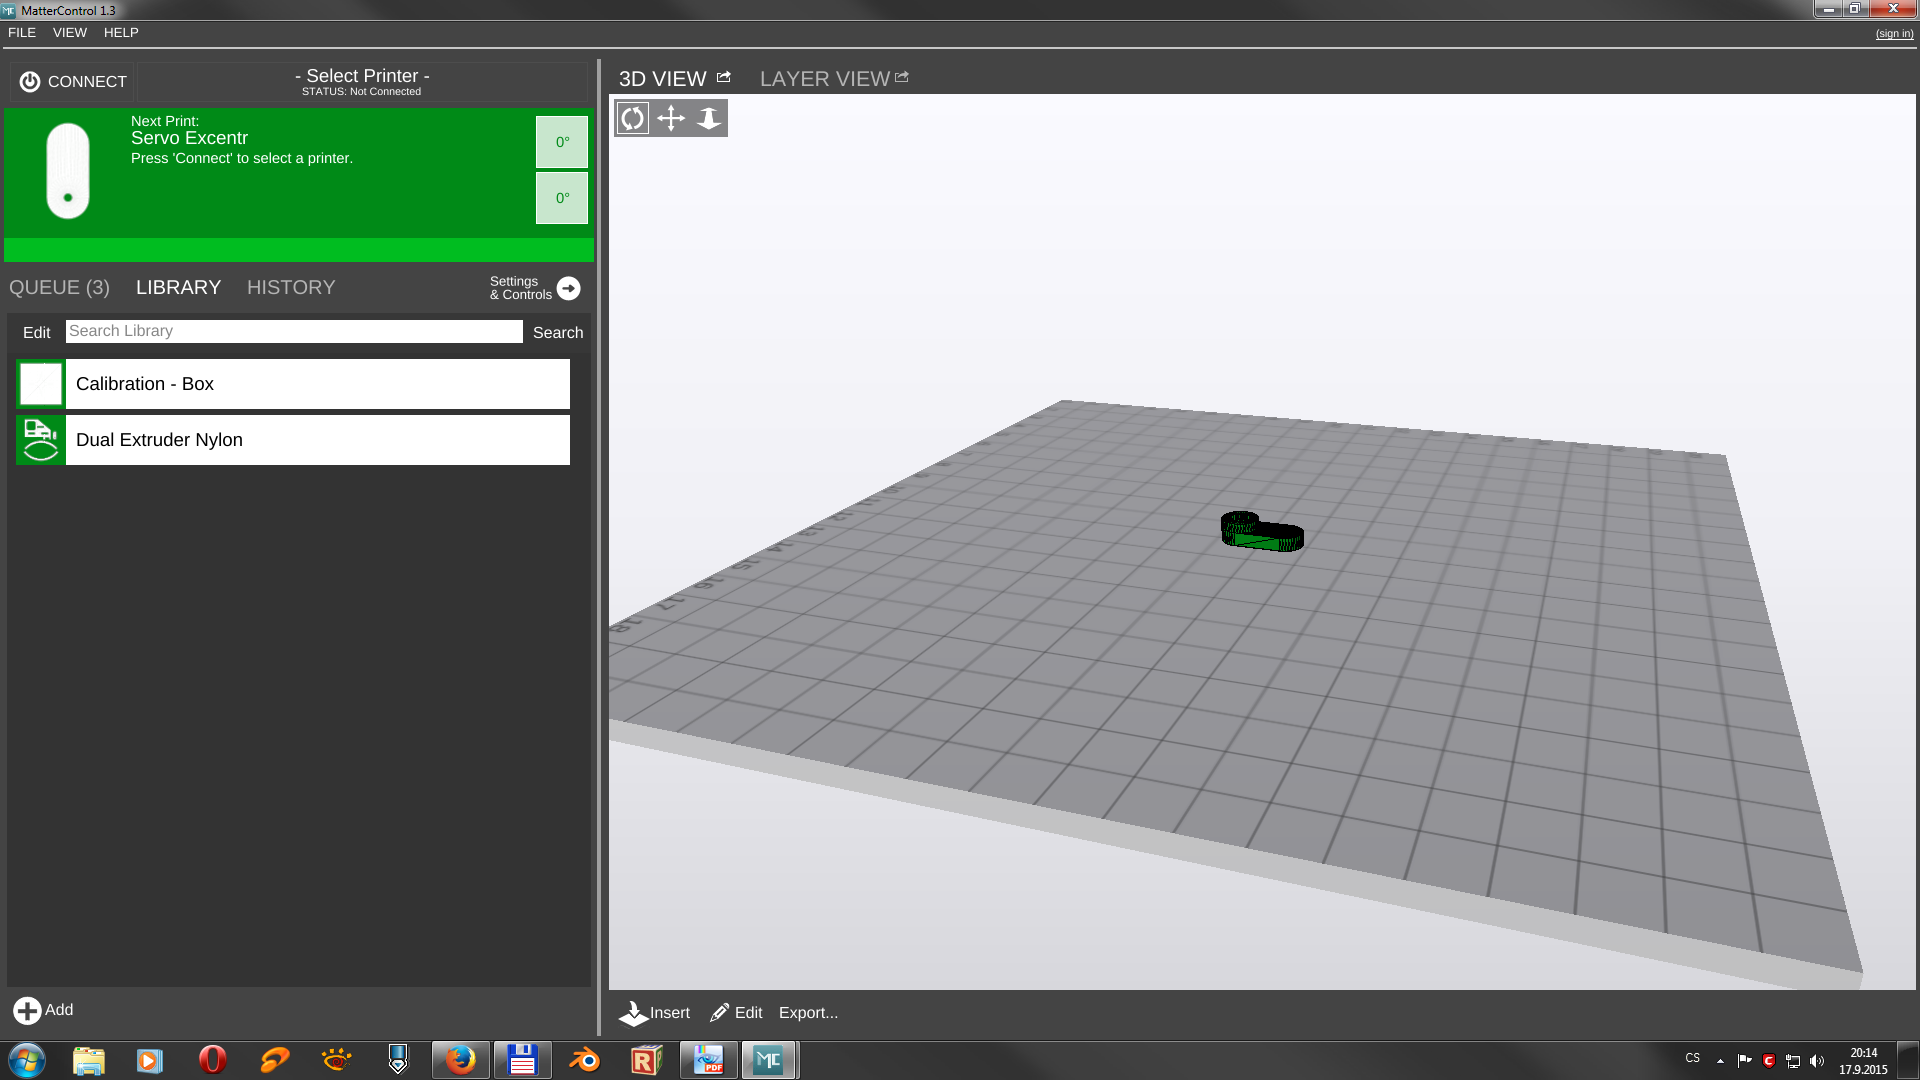
Task: Open Settings & Controls arrow
Action: (x=568, y=288)
